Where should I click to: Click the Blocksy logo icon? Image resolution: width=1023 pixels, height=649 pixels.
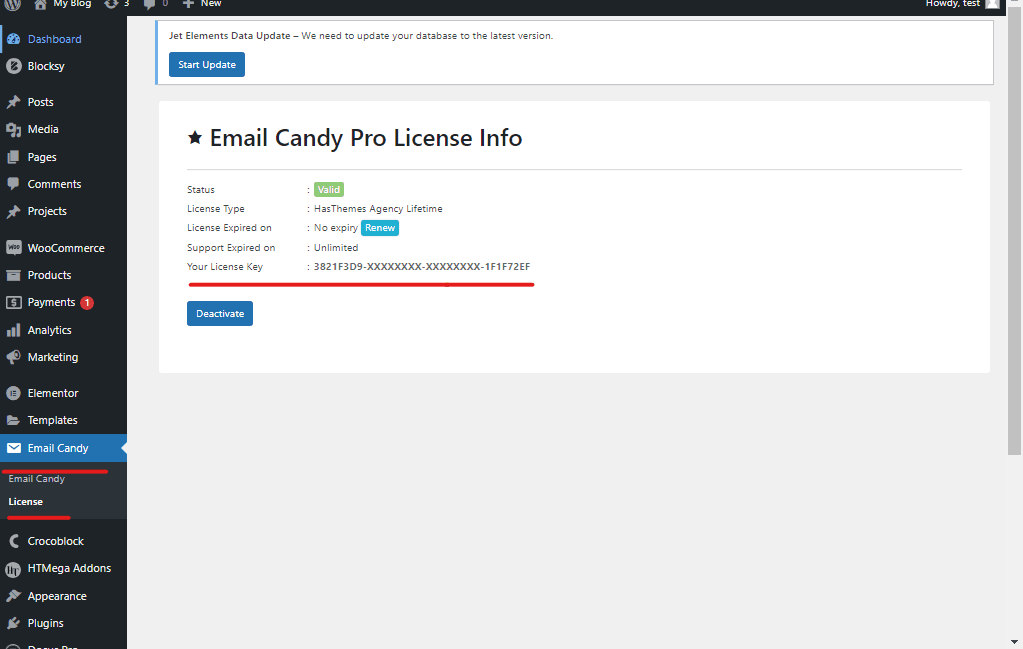tap(13, 66)
